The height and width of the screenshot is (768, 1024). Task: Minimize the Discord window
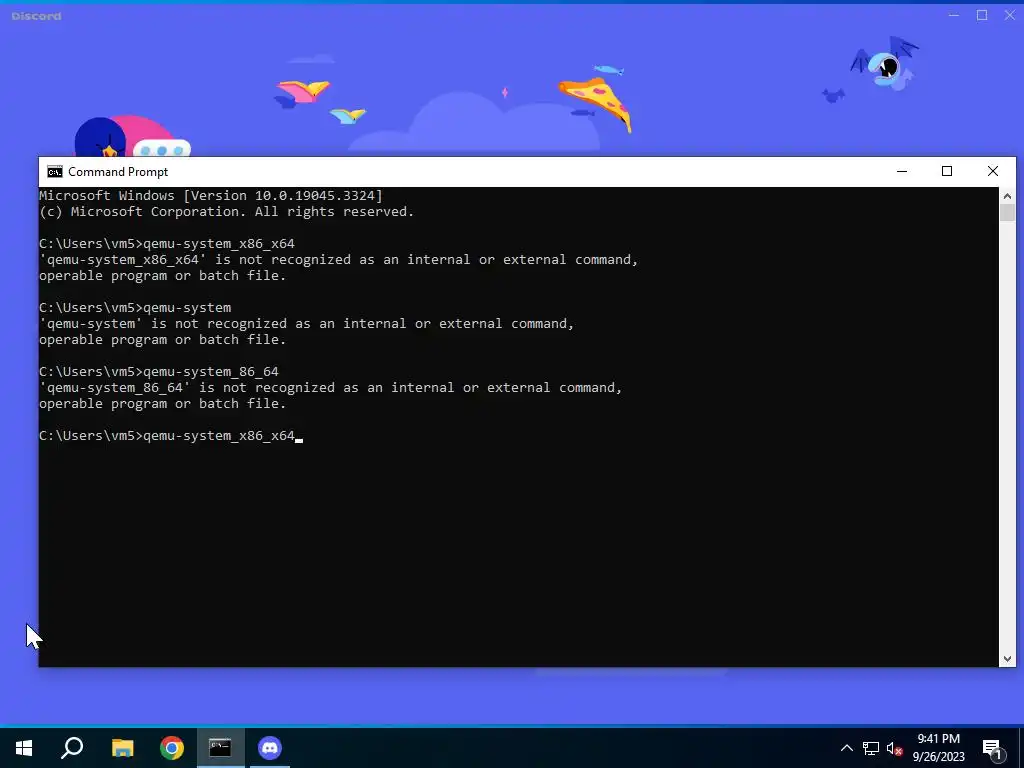click(x=954, y=15)
